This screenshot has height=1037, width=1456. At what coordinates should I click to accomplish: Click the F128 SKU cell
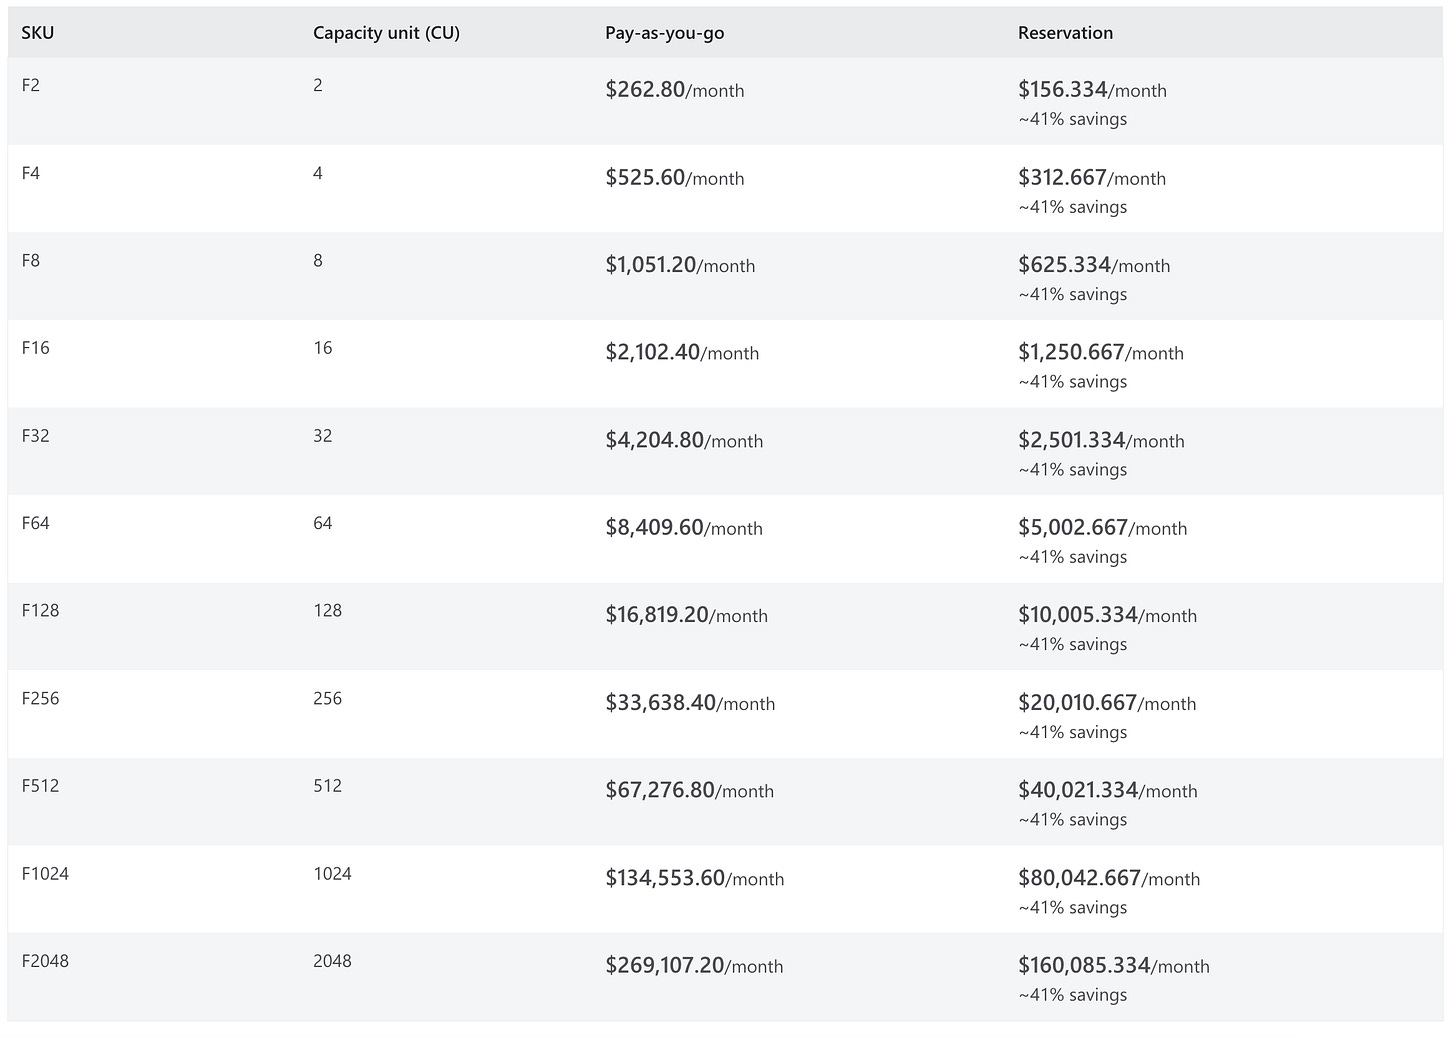tap(40, 611)
